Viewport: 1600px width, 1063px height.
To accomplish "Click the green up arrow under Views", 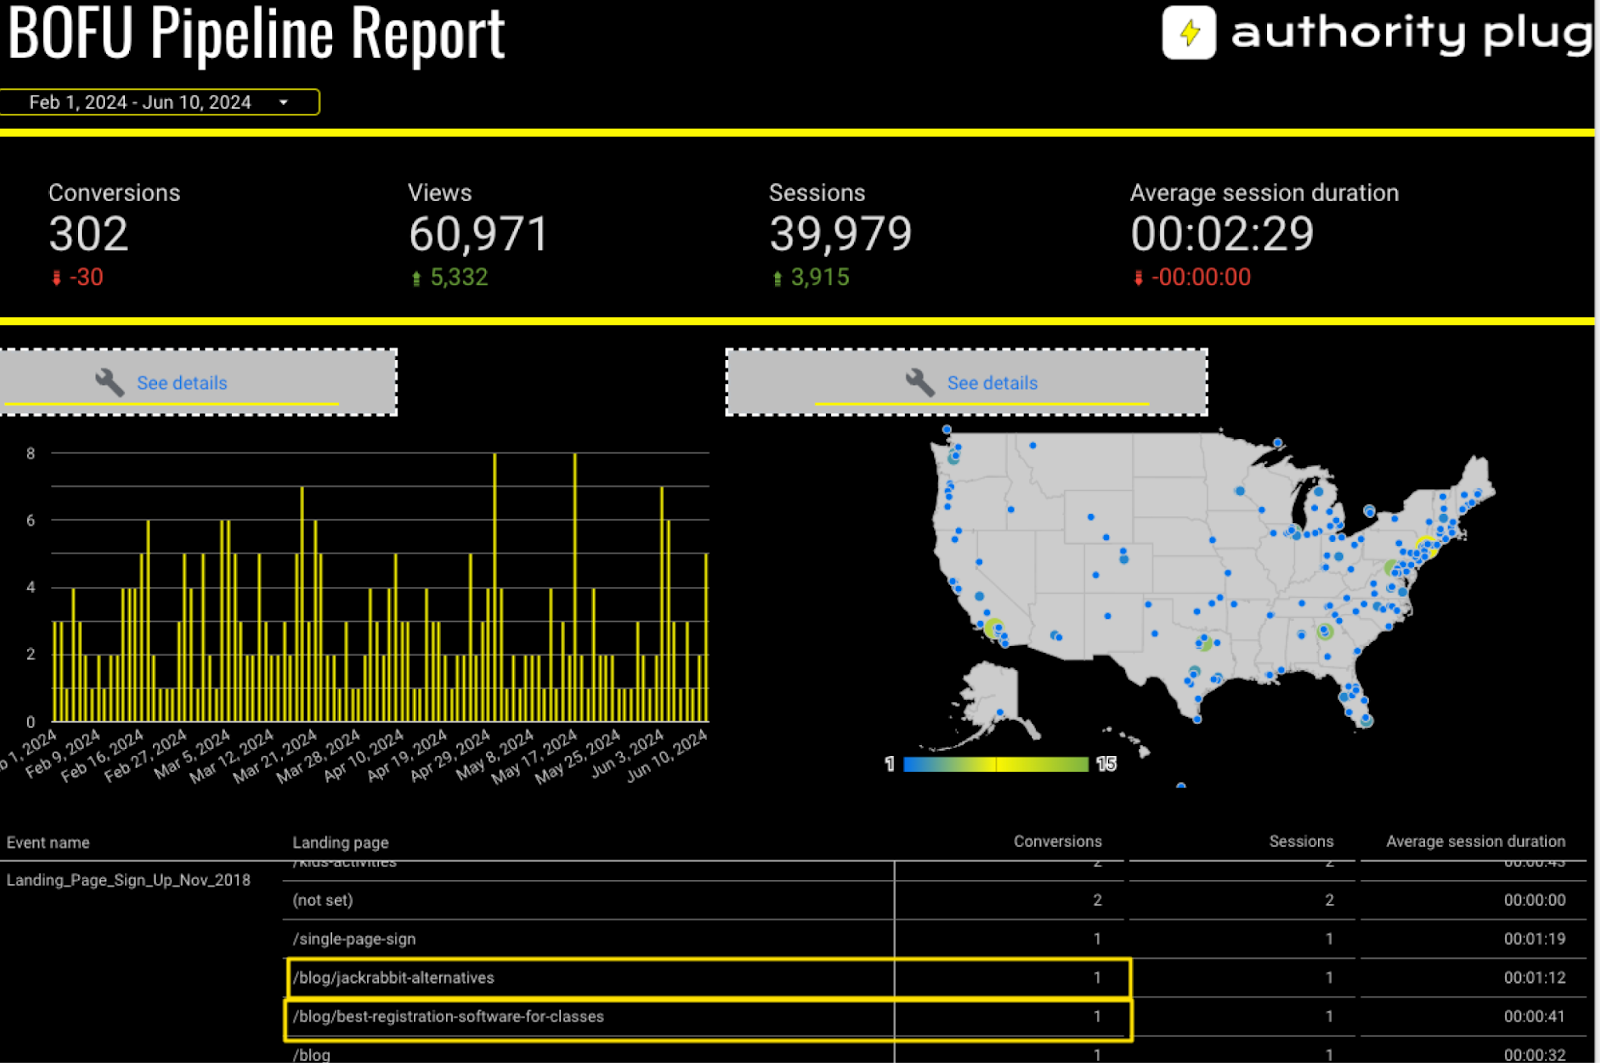I will pyautogui.click(x=416, y=278).
